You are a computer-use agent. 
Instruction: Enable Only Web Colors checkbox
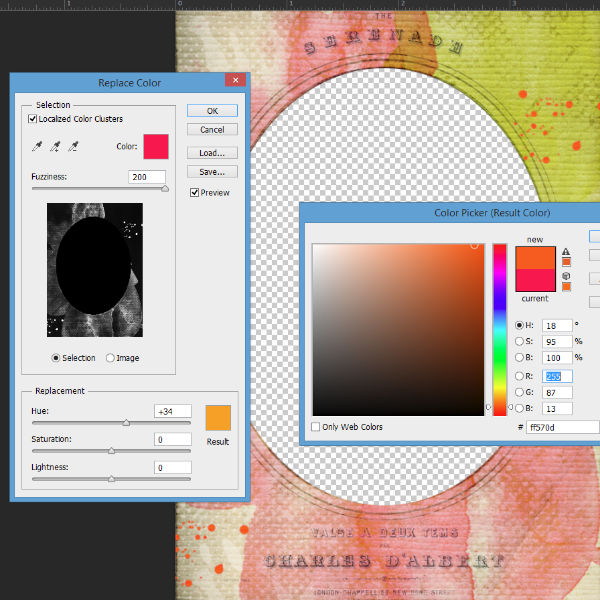pos(316,427)
